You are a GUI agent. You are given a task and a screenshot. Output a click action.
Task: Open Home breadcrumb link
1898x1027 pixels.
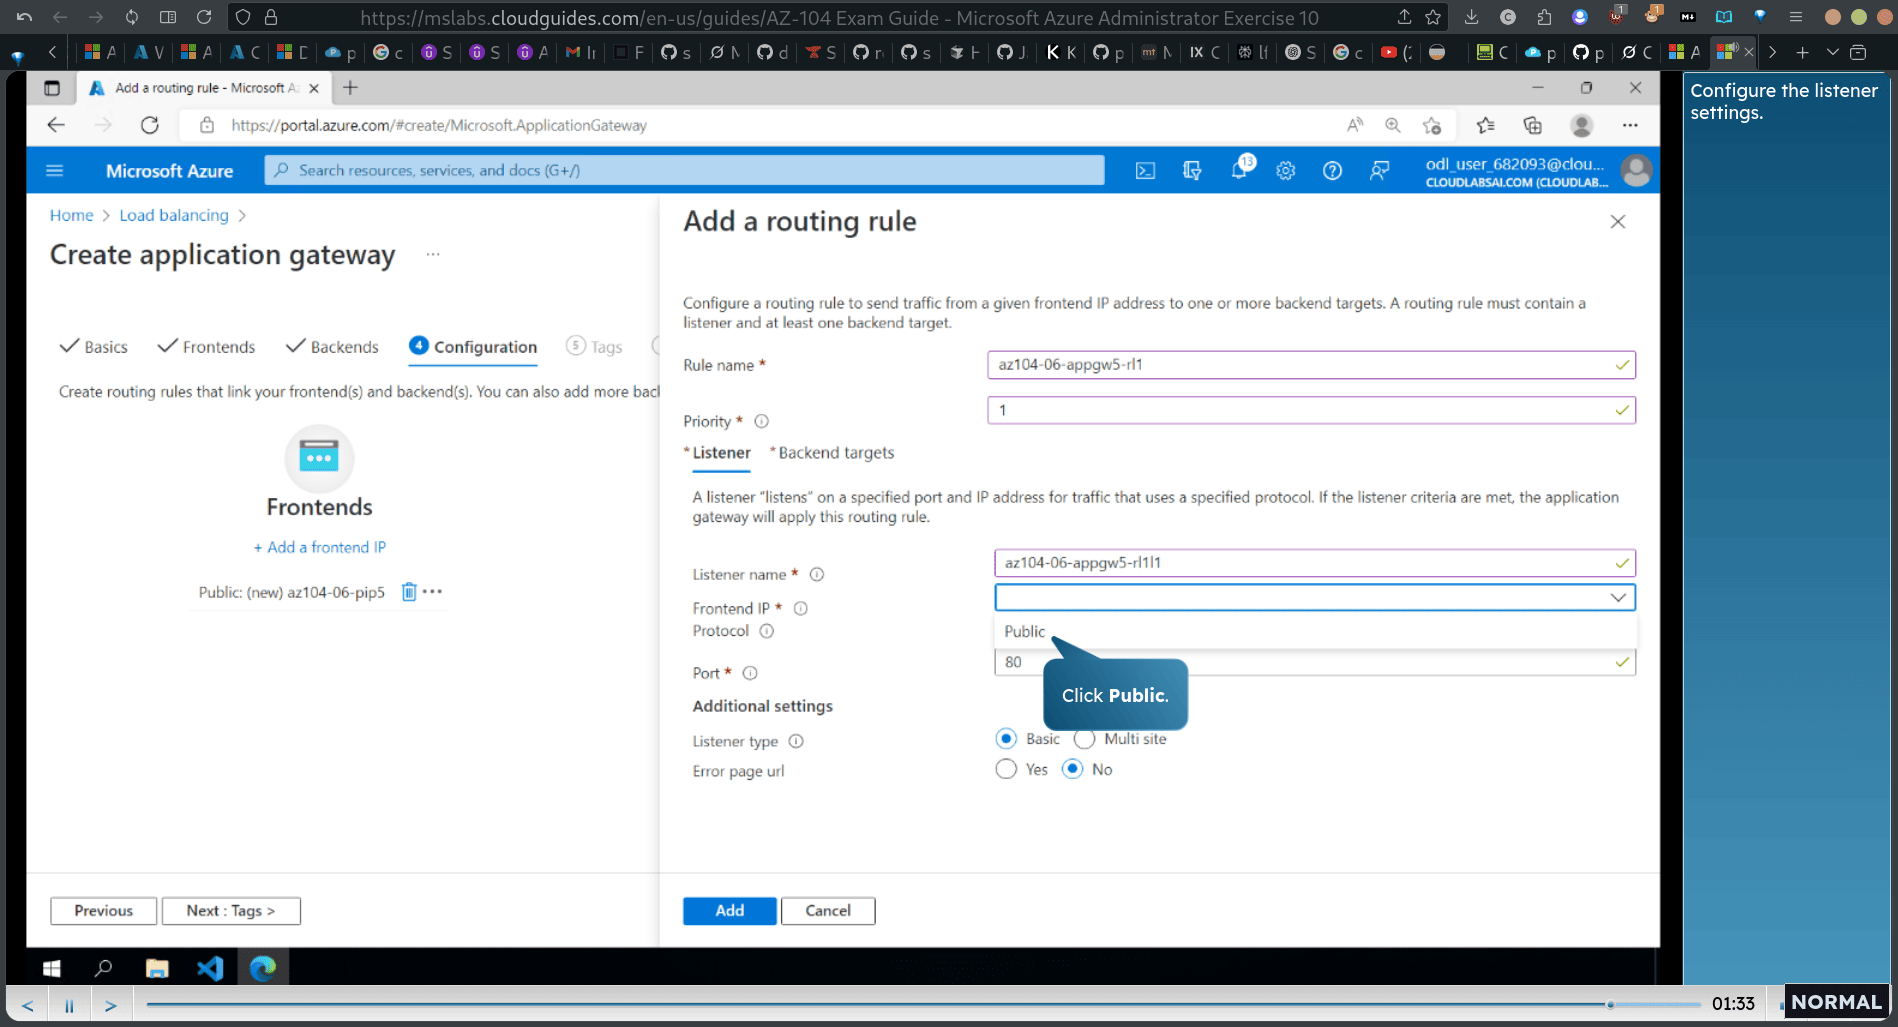(x=72, y=215)
